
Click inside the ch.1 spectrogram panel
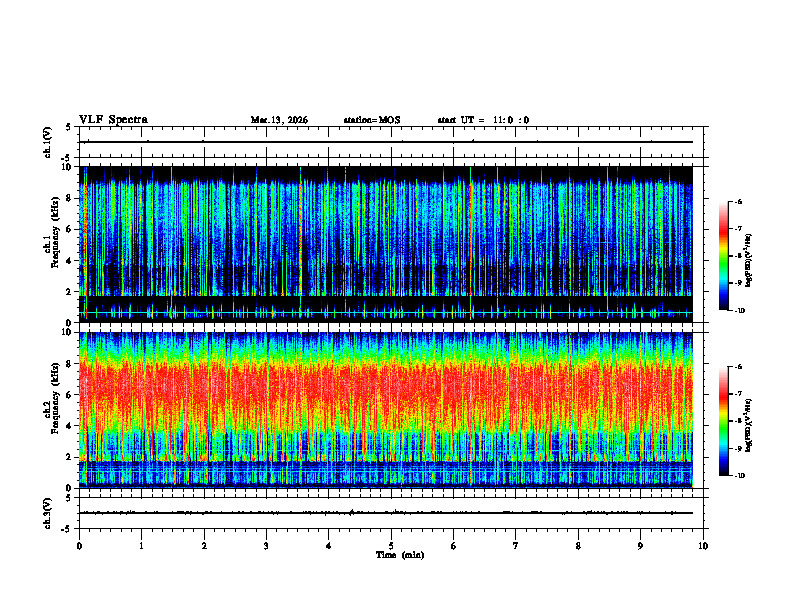(x=386, y=244)
